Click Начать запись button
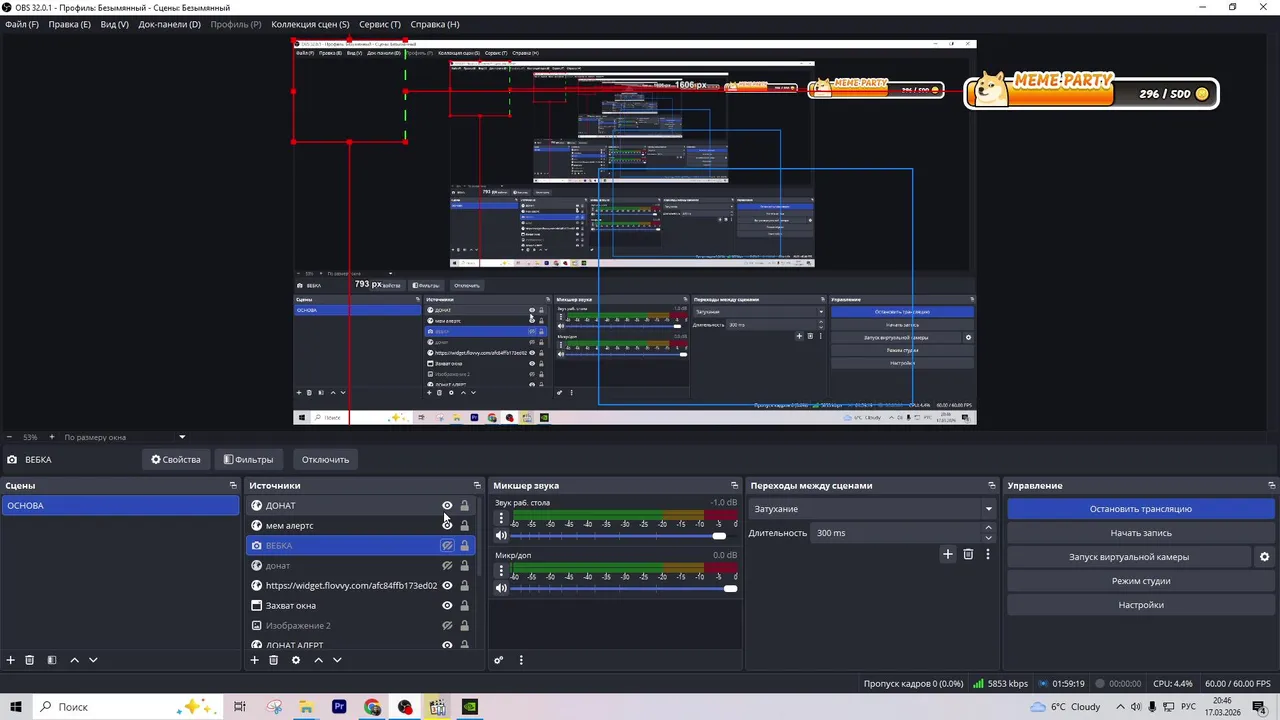Screen dimensions: 1280x720 tap(1140, 533)
